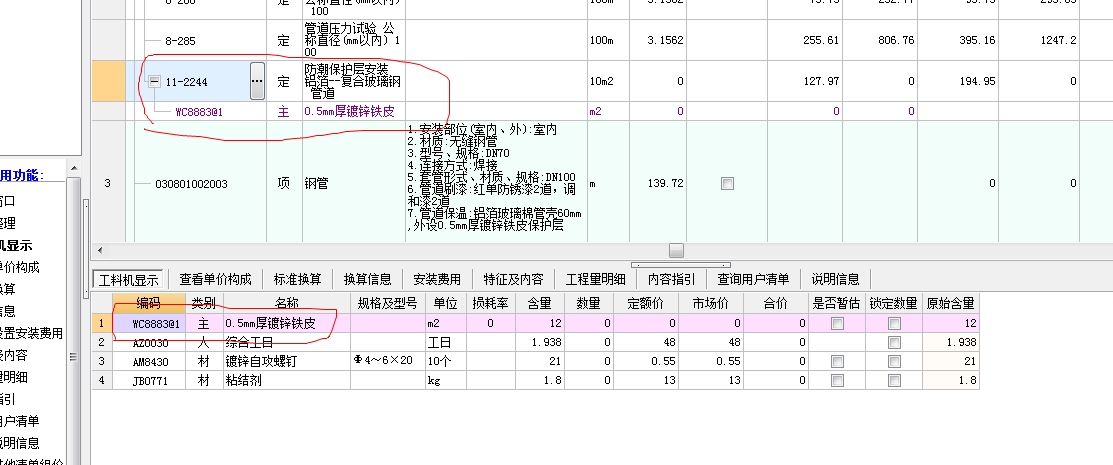Click the 单价构成 sidebar link
This screenshot has width=1113, height=465.
click(x=20, y=267)
